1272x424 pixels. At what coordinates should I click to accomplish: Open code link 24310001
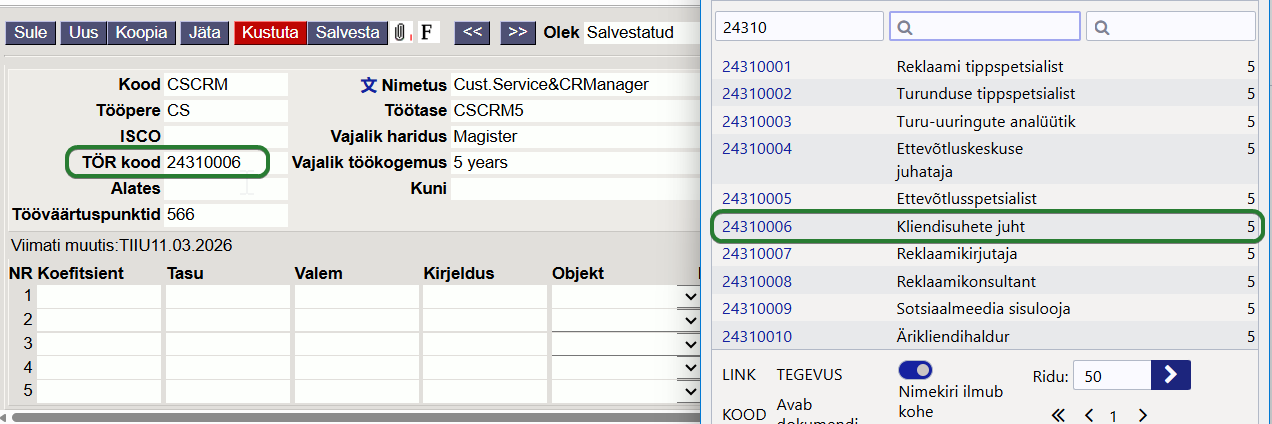point(756,67)
